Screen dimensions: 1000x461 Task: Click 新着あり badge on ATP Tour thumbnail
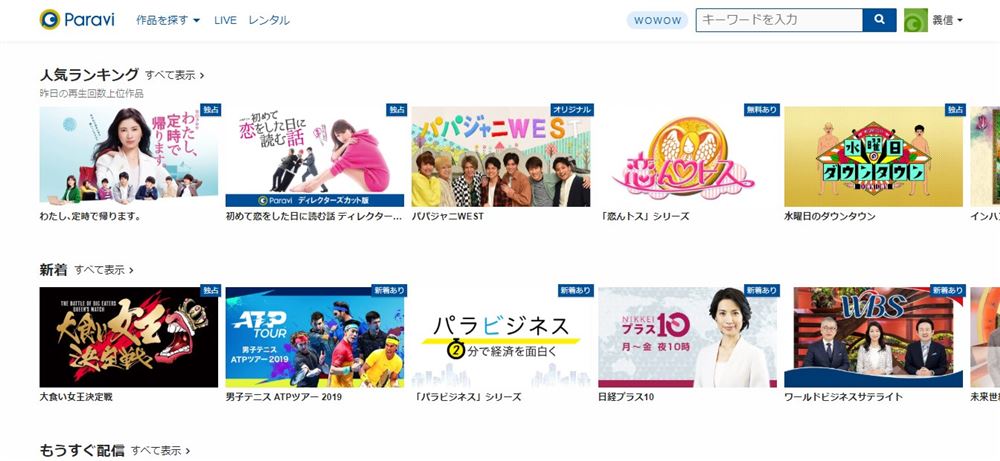(x=388, y=290)
